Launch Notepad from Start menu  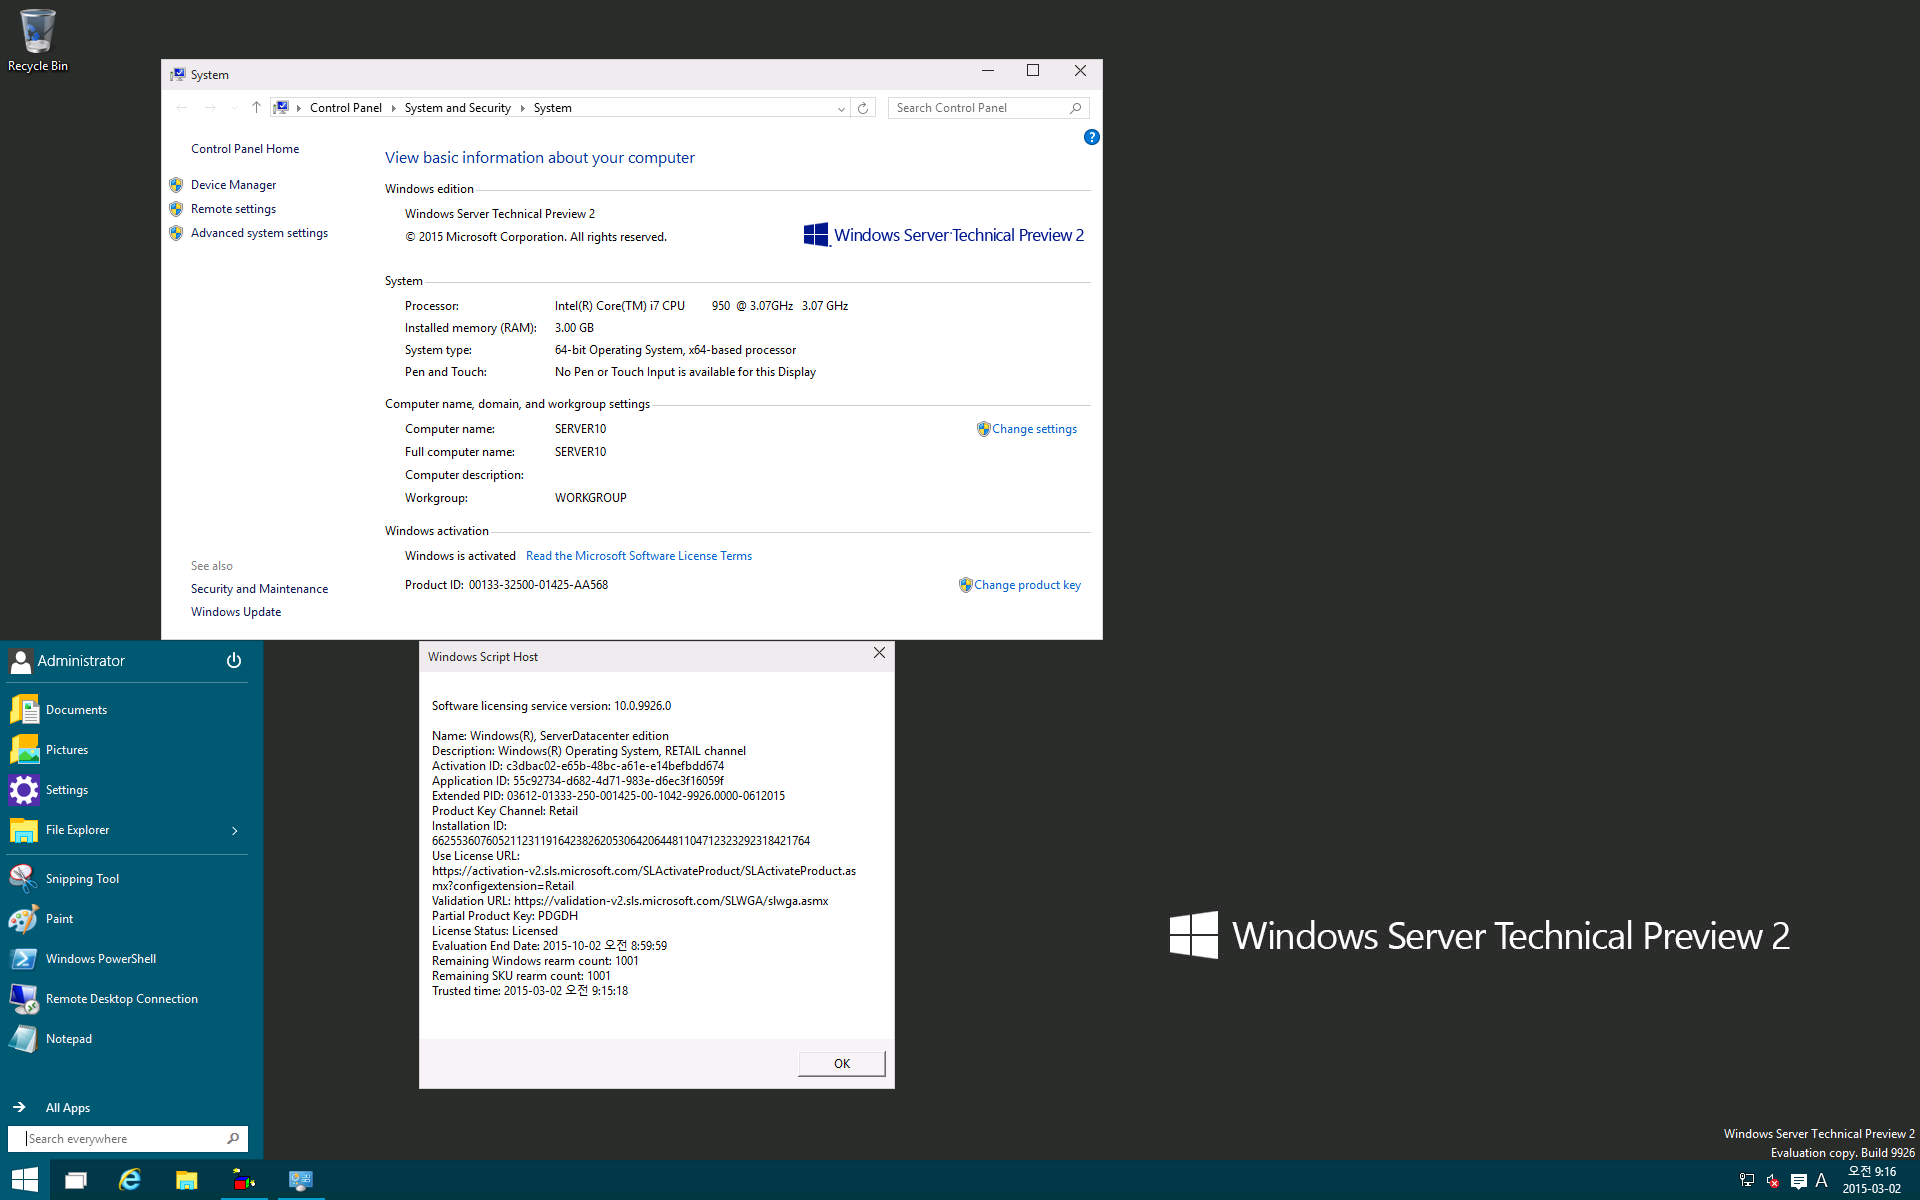tap(127, 1039)
